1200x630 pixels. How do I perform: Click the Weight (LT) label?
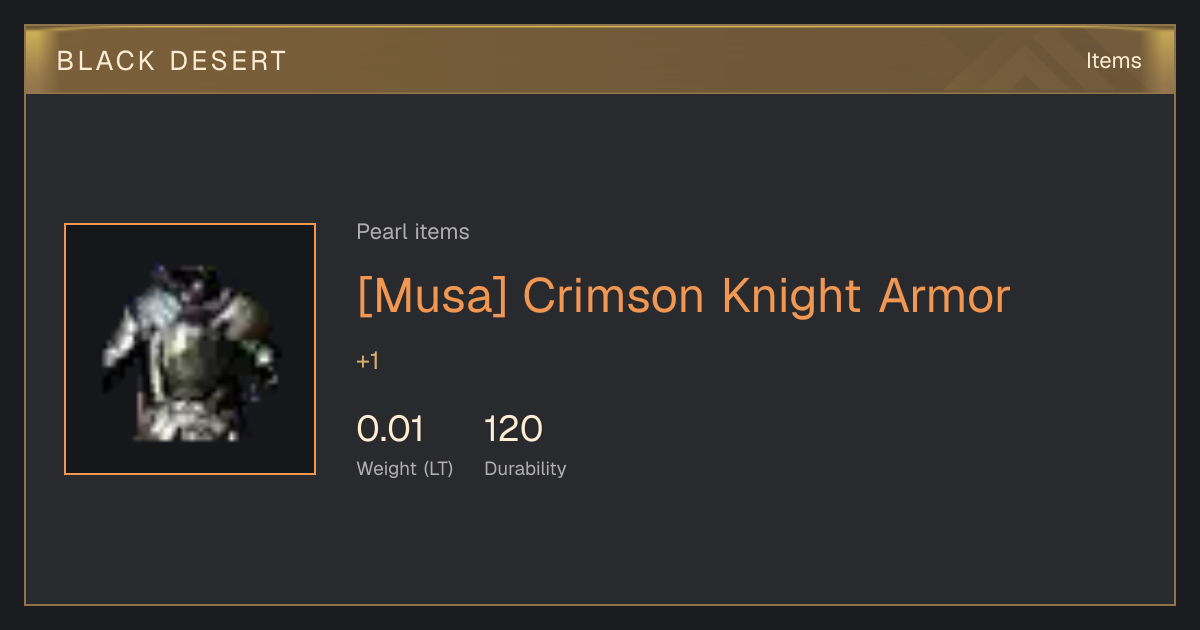(x=405, y=469)
